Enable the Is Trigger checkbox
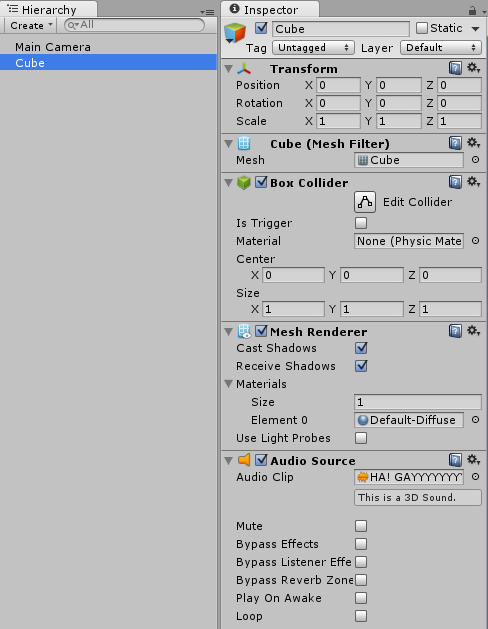 tap(361, 223)
